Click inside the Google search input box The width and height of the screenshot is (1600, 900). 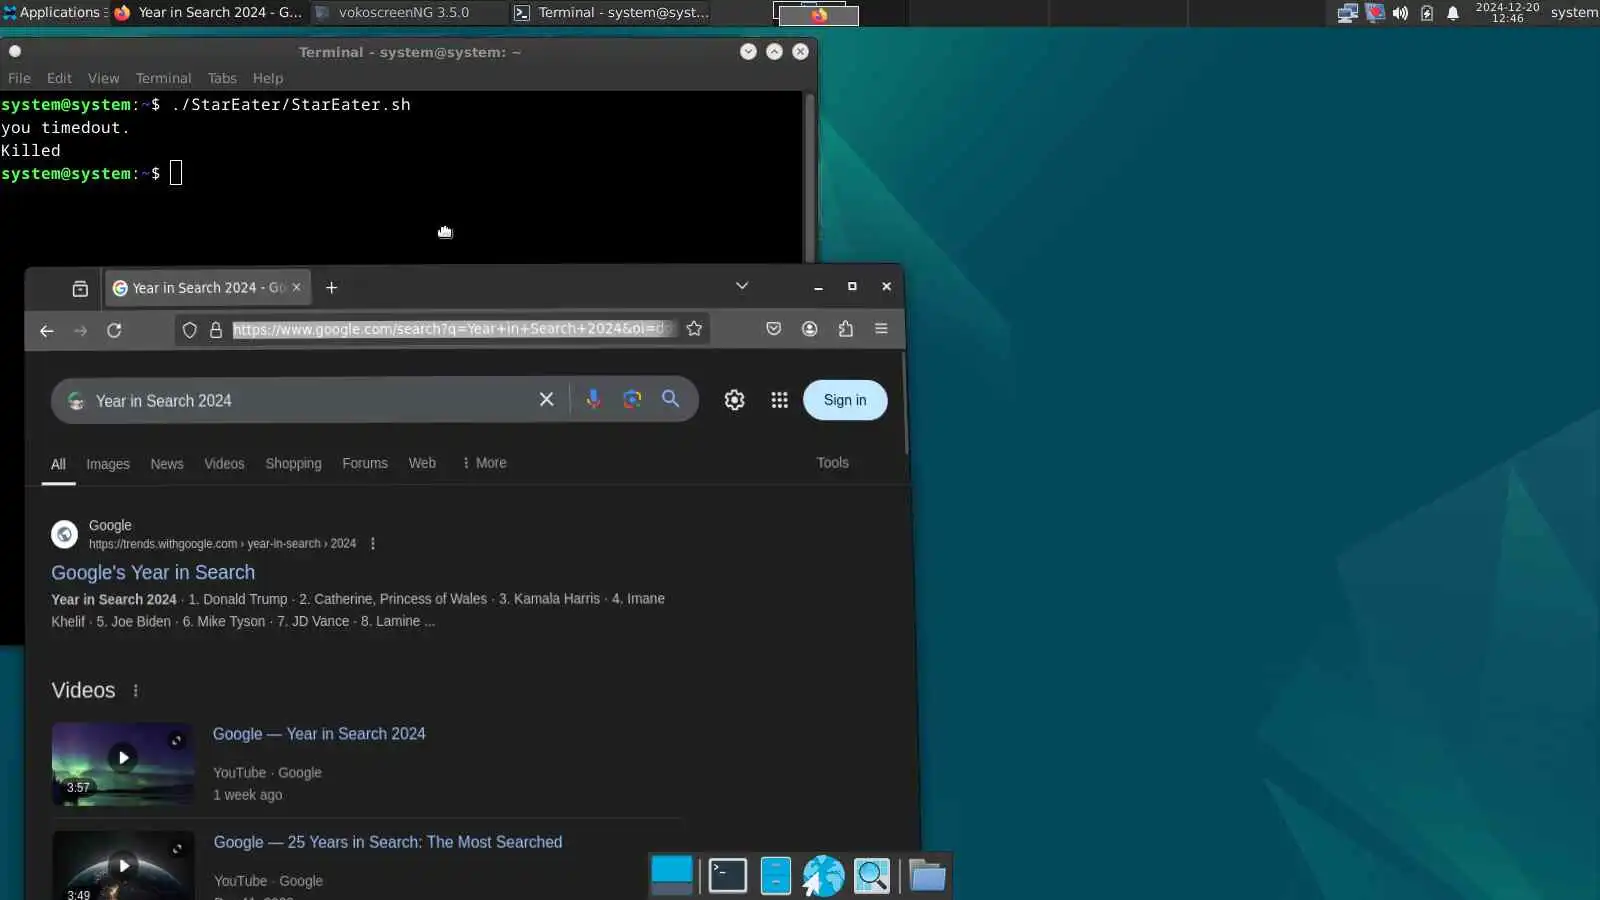(312, 400)
